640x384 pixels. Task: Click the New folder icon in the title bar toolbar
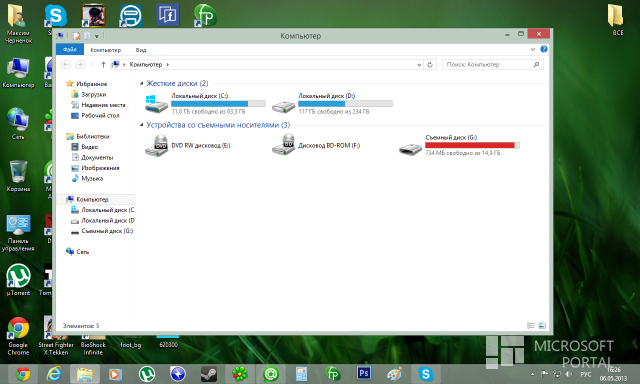point(87,36)
